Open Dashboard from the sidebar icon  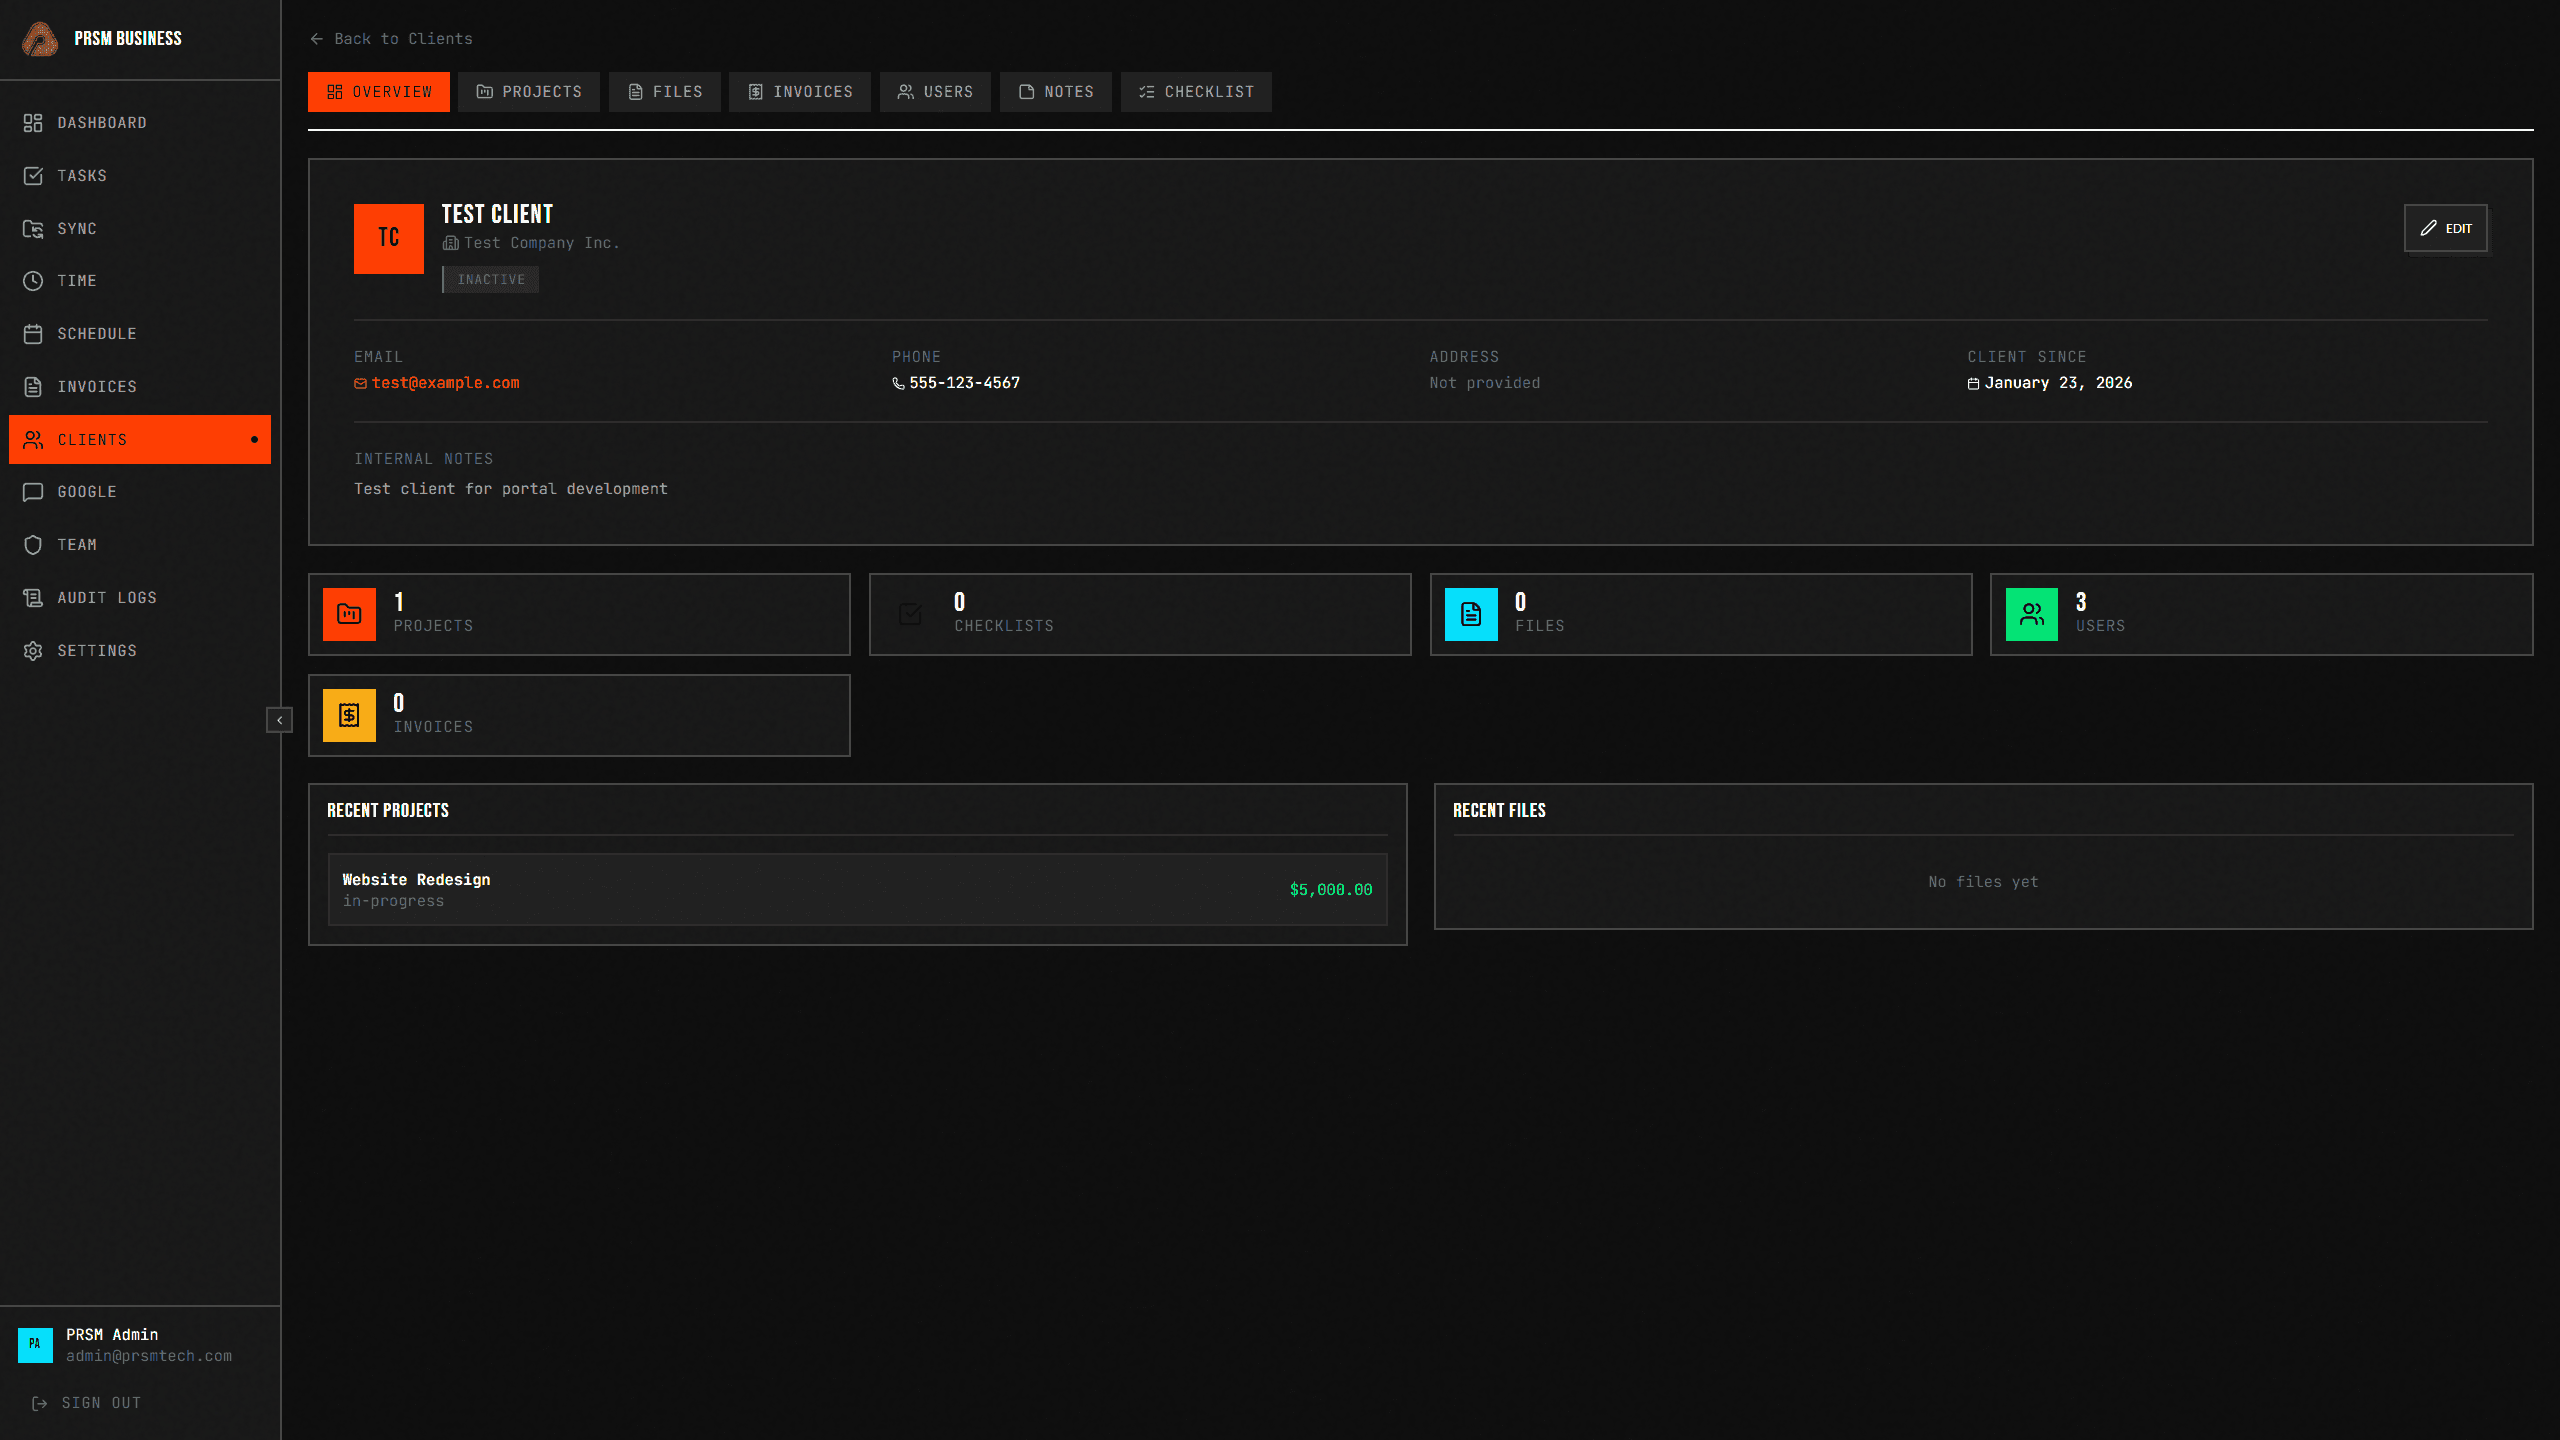pyautogui.click(x=33, y=123)
